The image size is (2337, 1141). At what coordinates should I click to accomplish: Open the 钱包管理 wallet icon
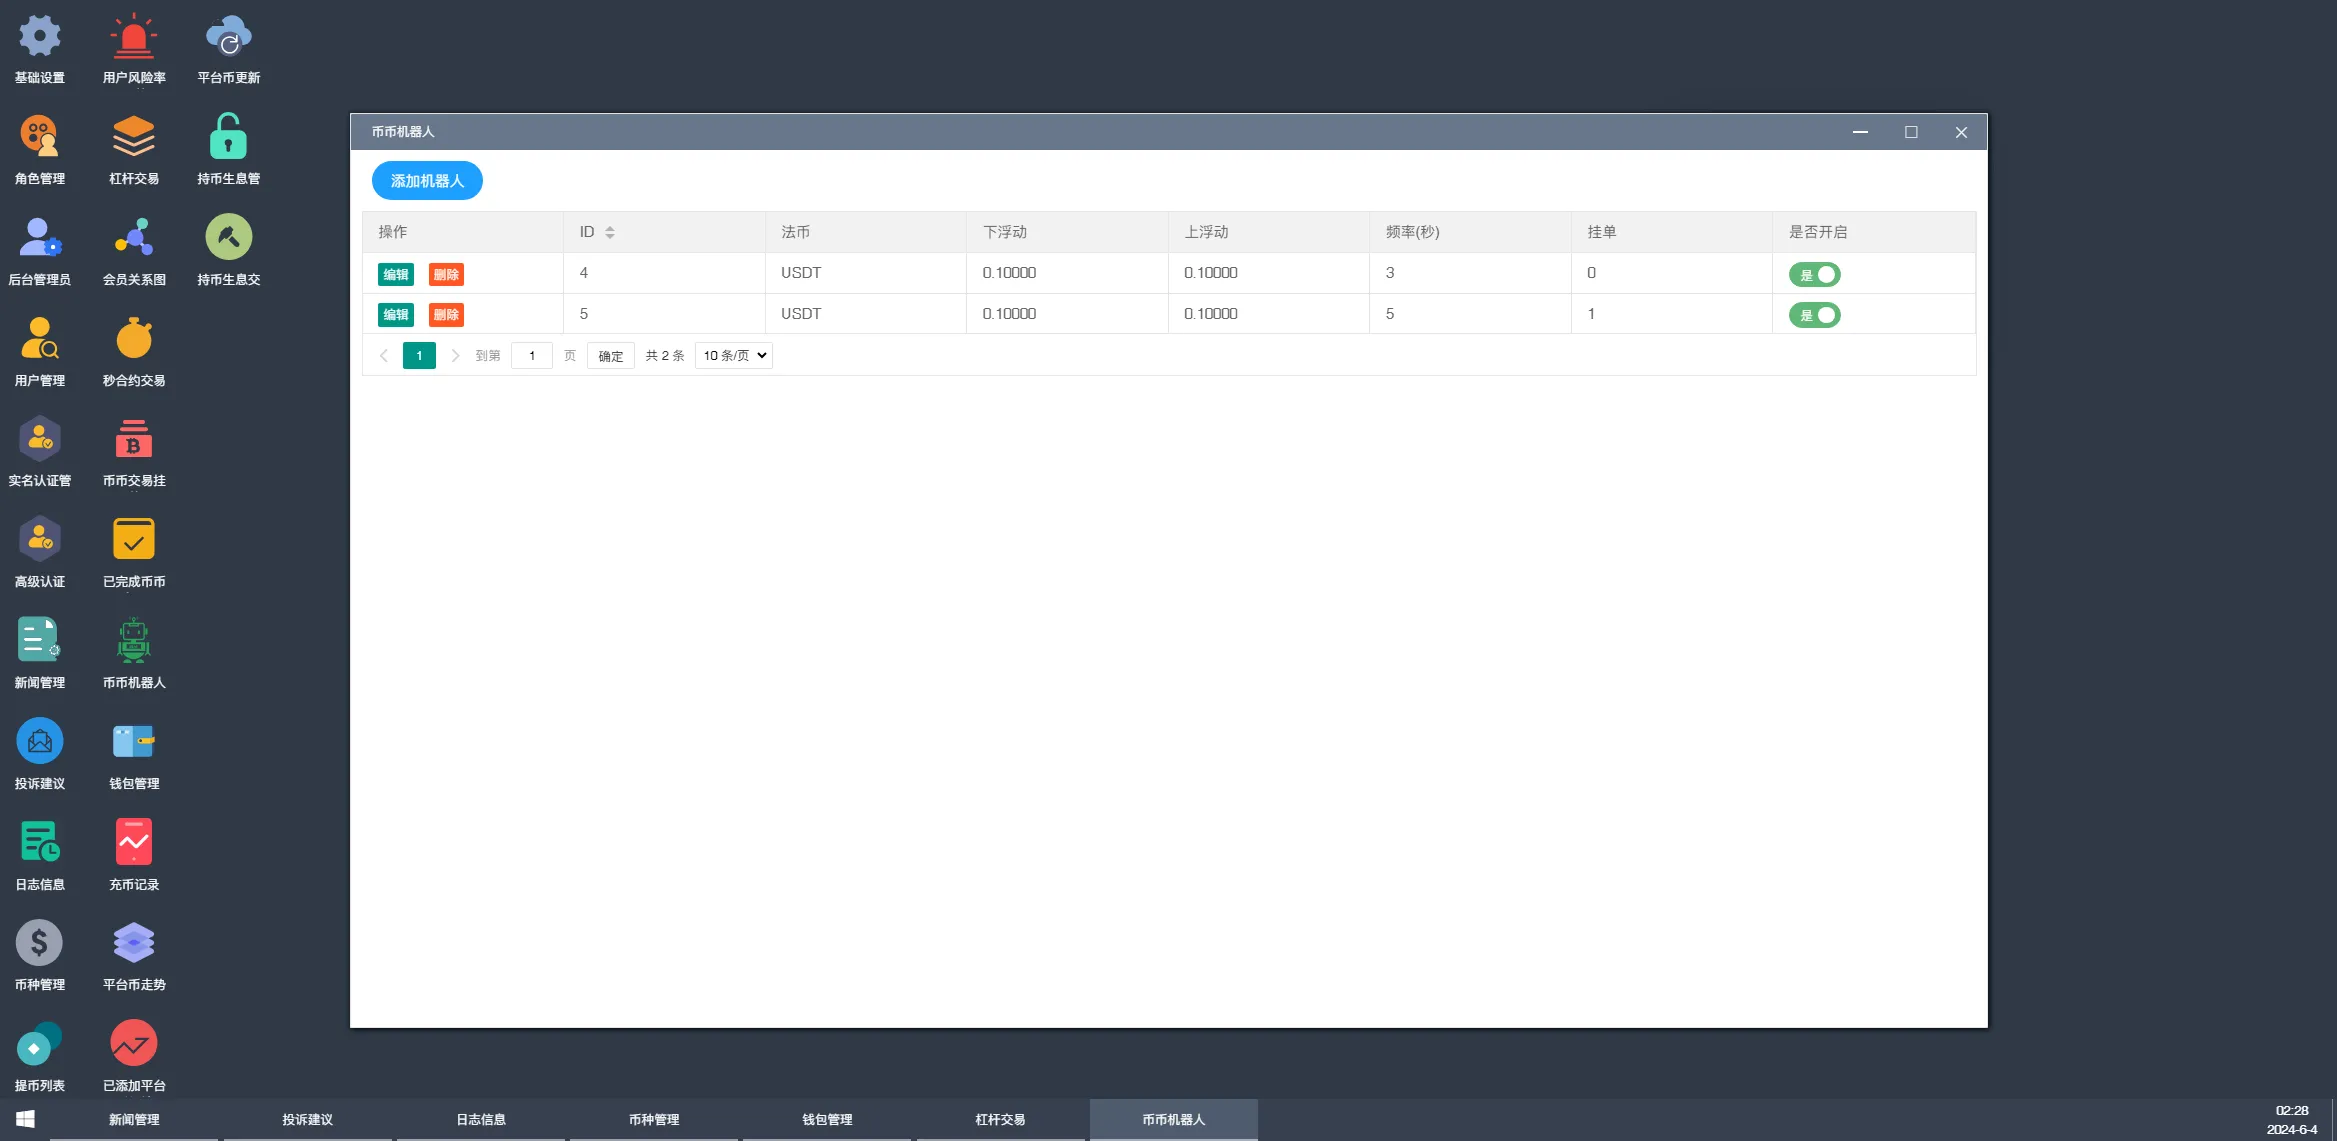coord(134,742)
